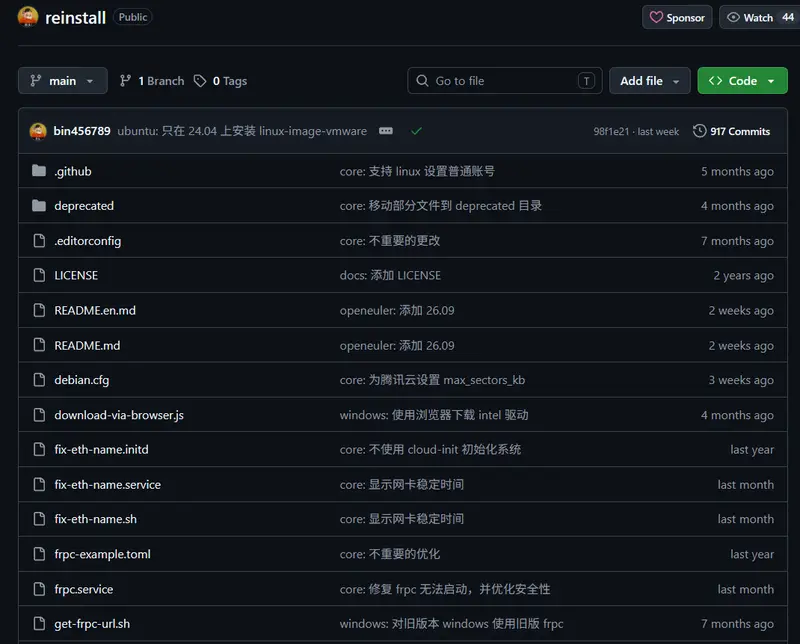The width and height of the screenshot is (800, 644).
Task: Open commit message 移动部分文件到 deprecated 目录
Action: pos(441,206)
